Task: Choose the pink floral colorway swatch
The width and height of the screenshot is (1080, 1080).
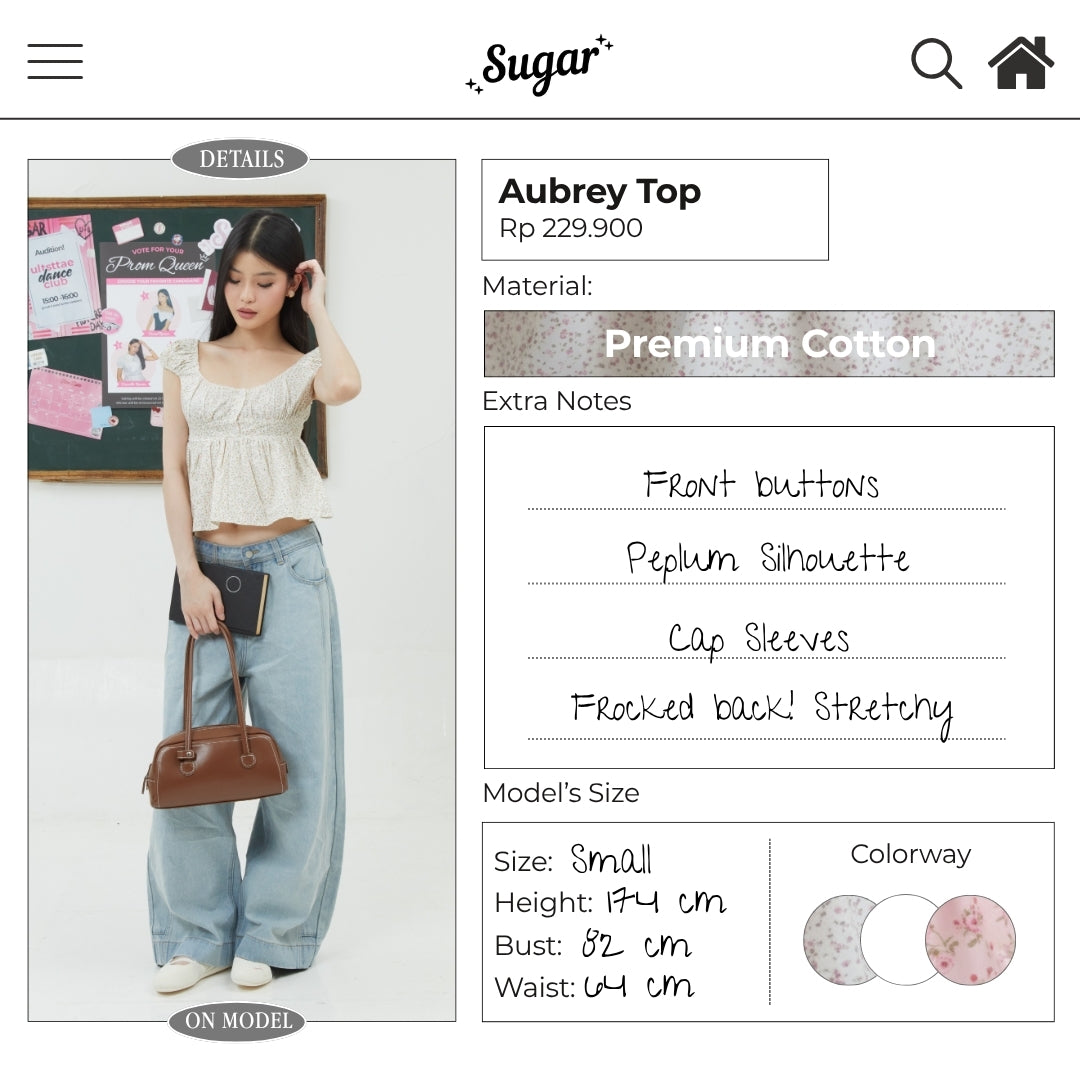Action: point(971,939)
